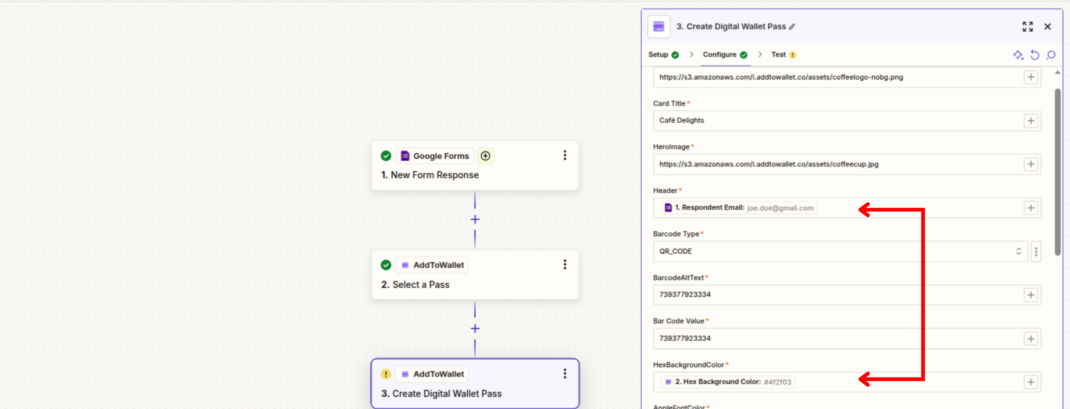
Task: Open three-dot menu on Create Digital Wallet Pass step
Action: tap(564, 373)
